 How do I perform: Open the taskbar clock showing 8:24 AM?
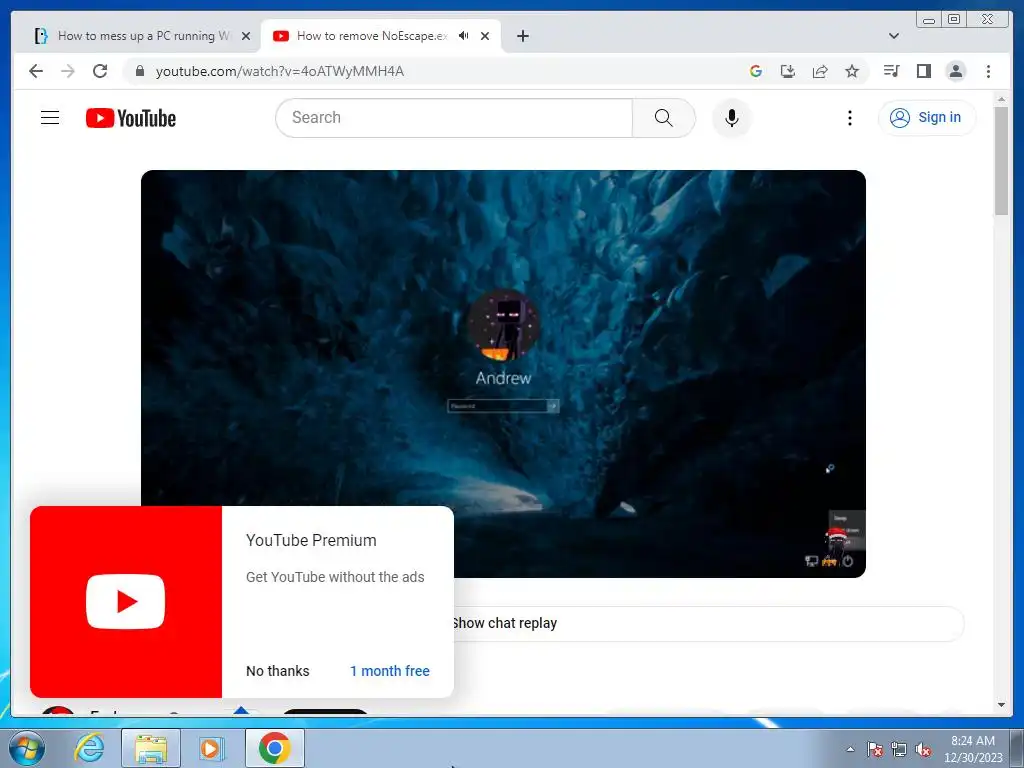click(972, 749)
